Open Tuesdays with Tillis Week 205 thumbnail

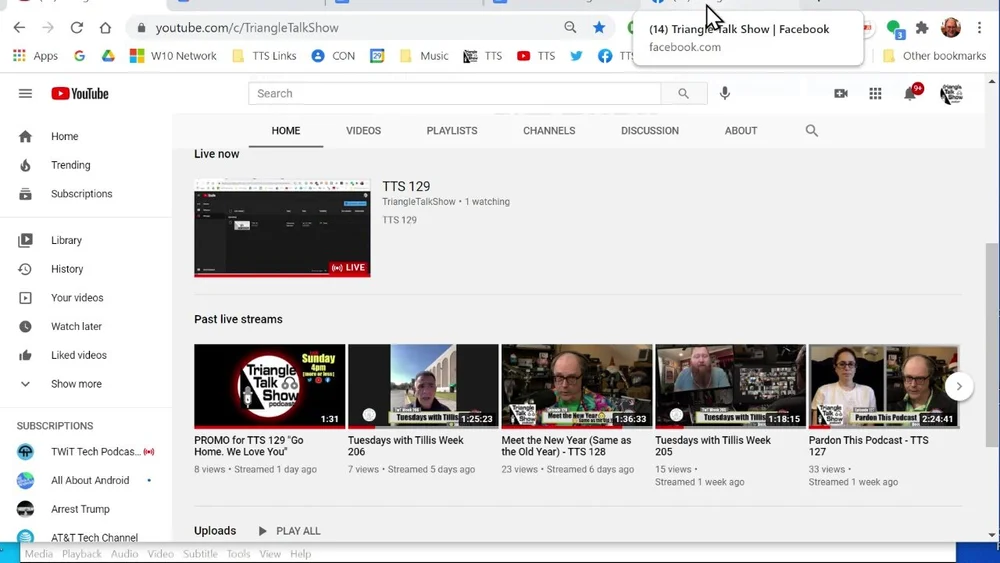point(731,386)
